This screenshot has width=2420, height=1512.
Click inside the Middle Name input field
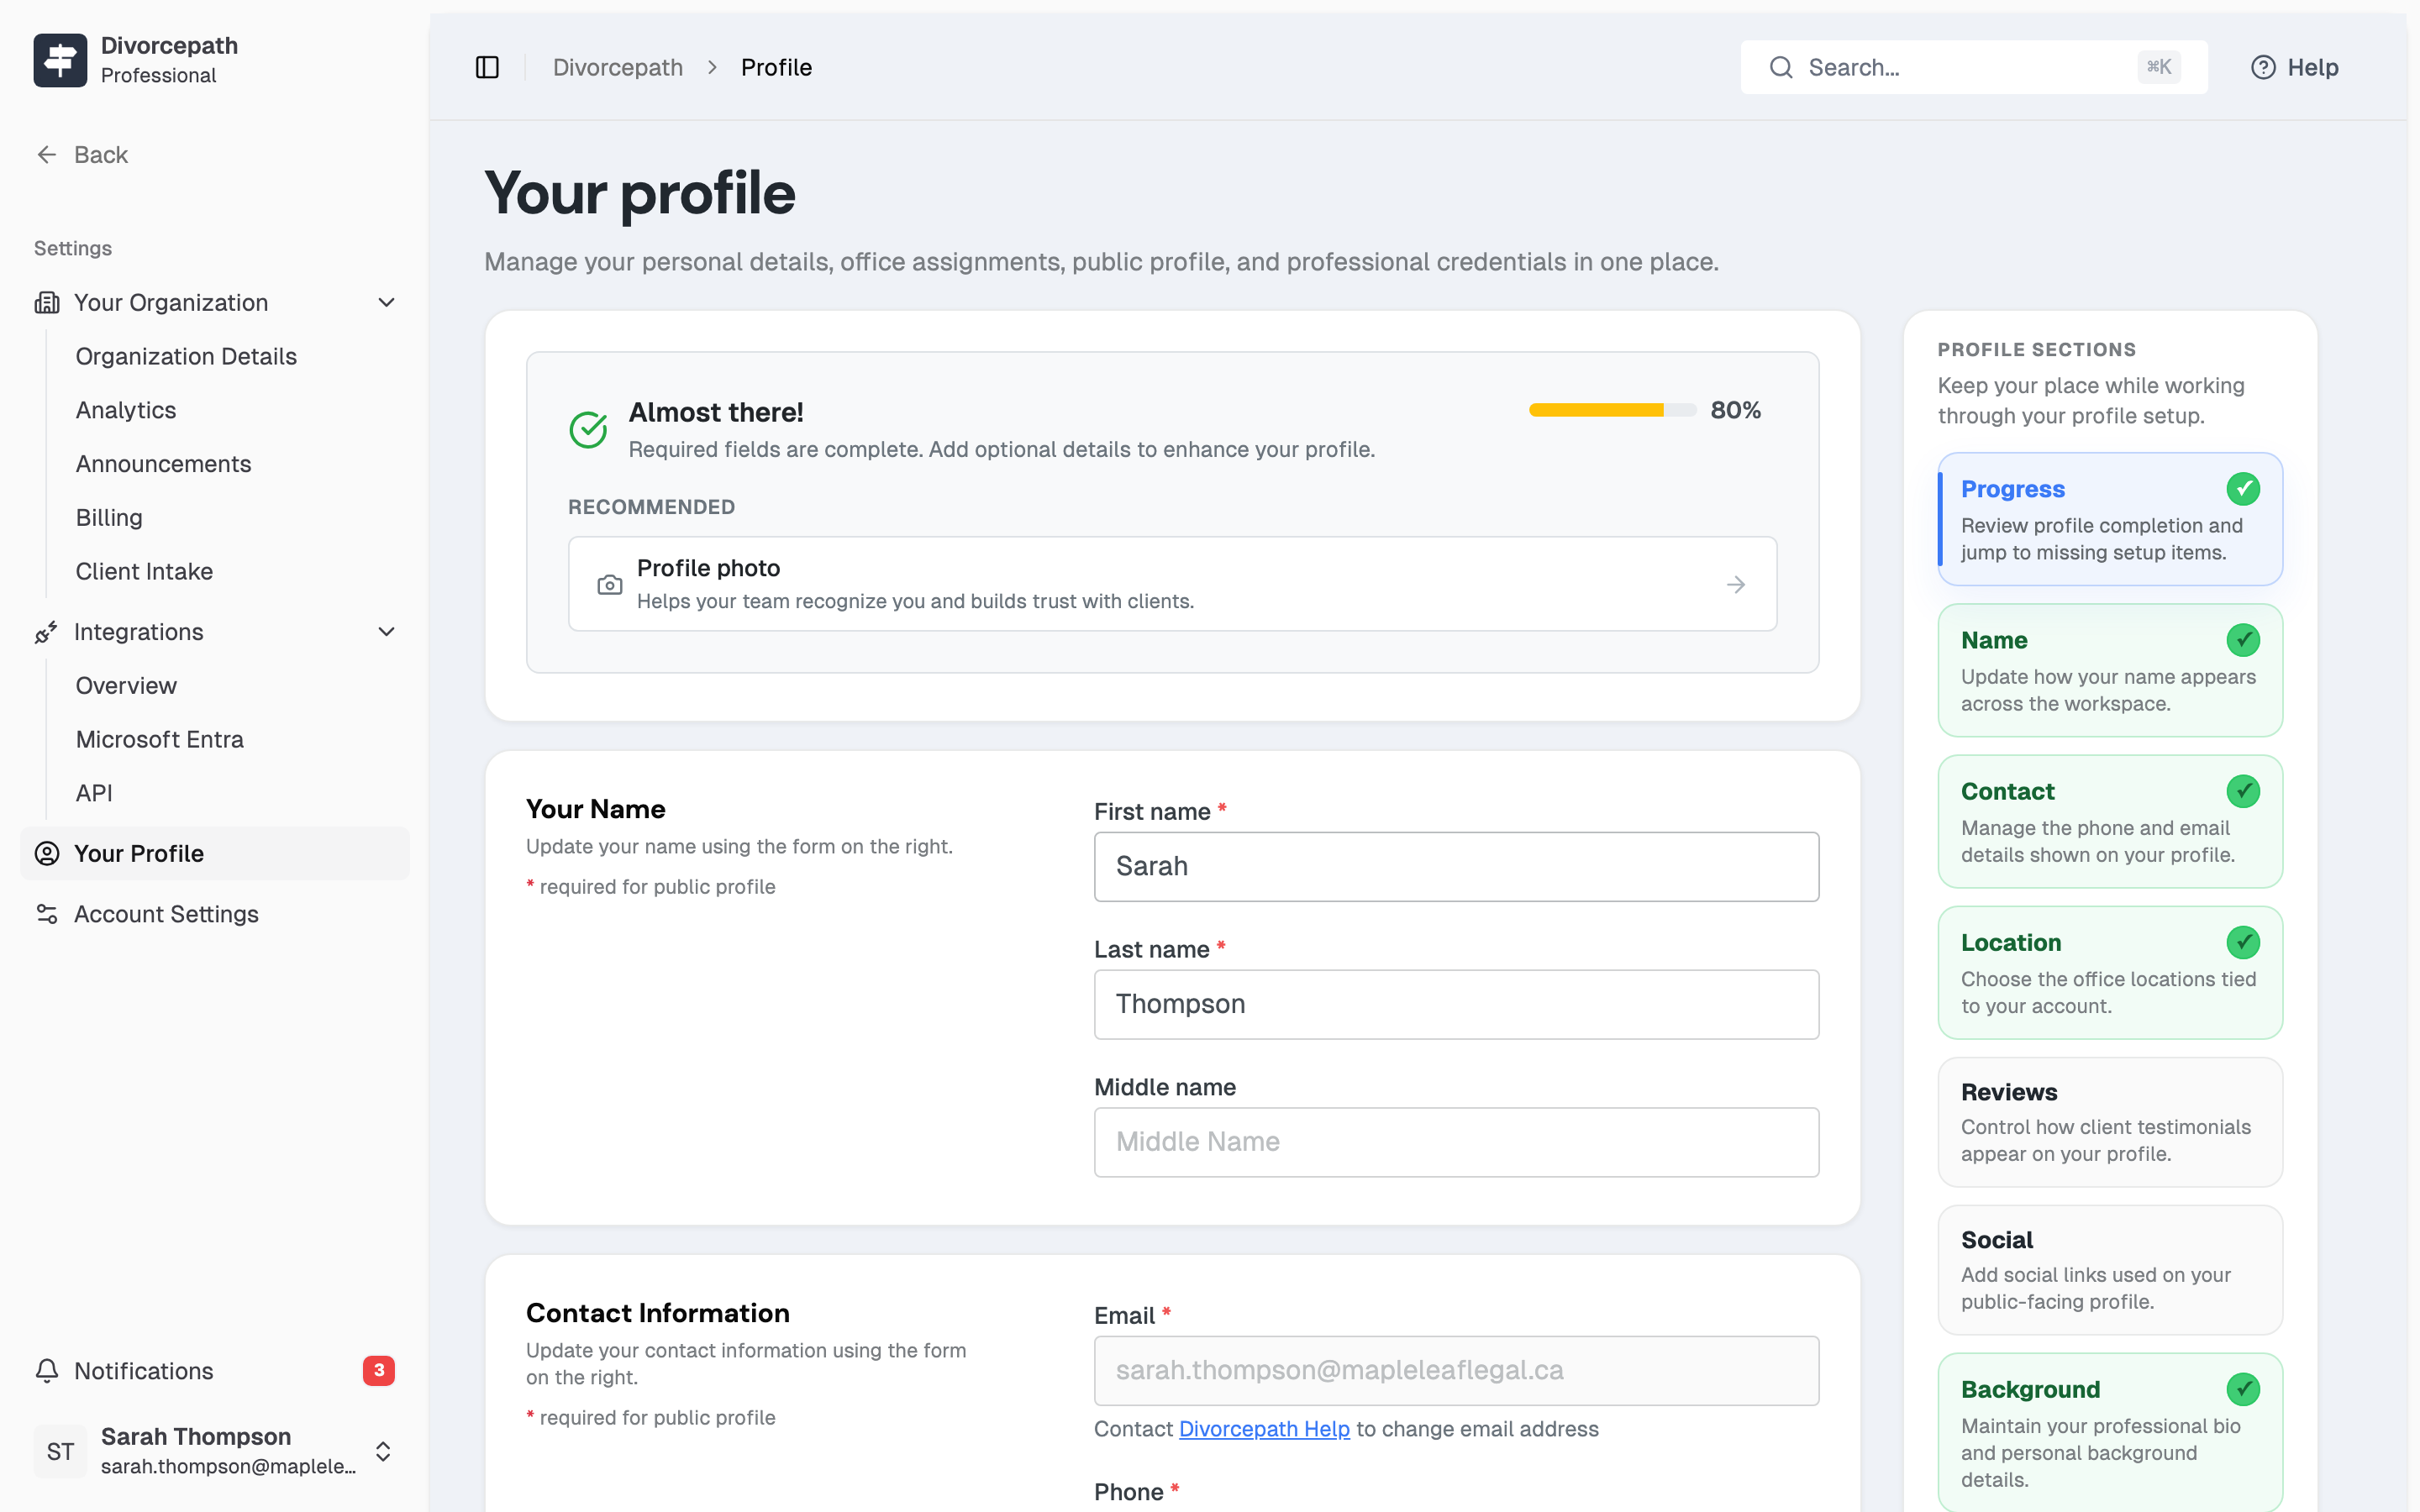[x=1456, y=1141]
